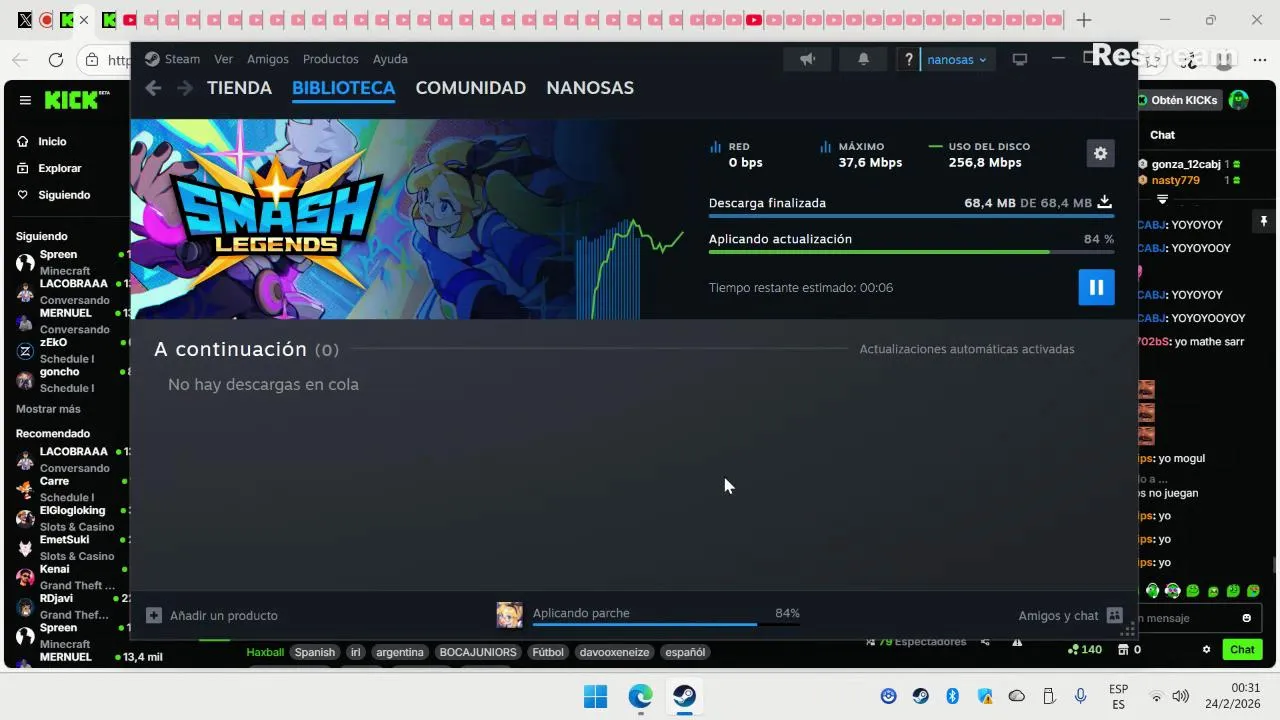
Task: Open emoji picker in chat input
Action: pyautogui.click(x=1246, y=618)
